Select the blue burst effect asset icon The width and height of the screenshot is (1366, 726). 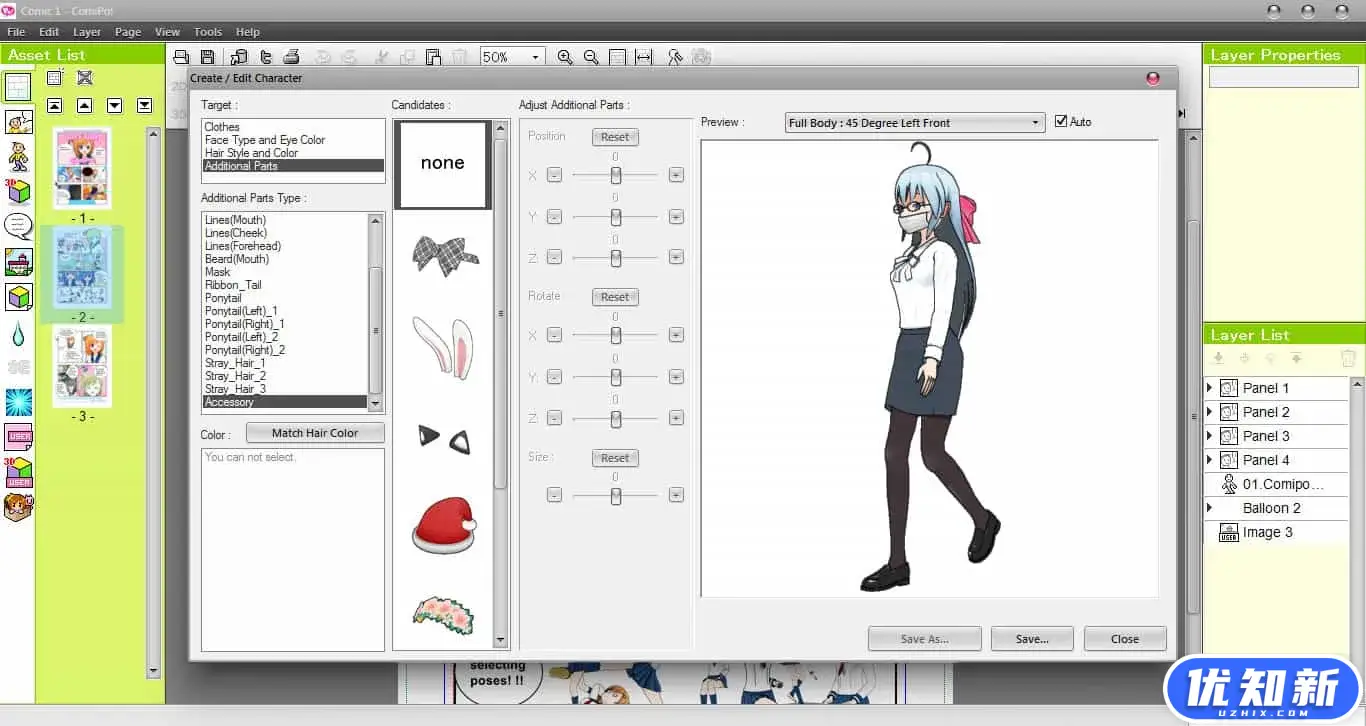18,402
